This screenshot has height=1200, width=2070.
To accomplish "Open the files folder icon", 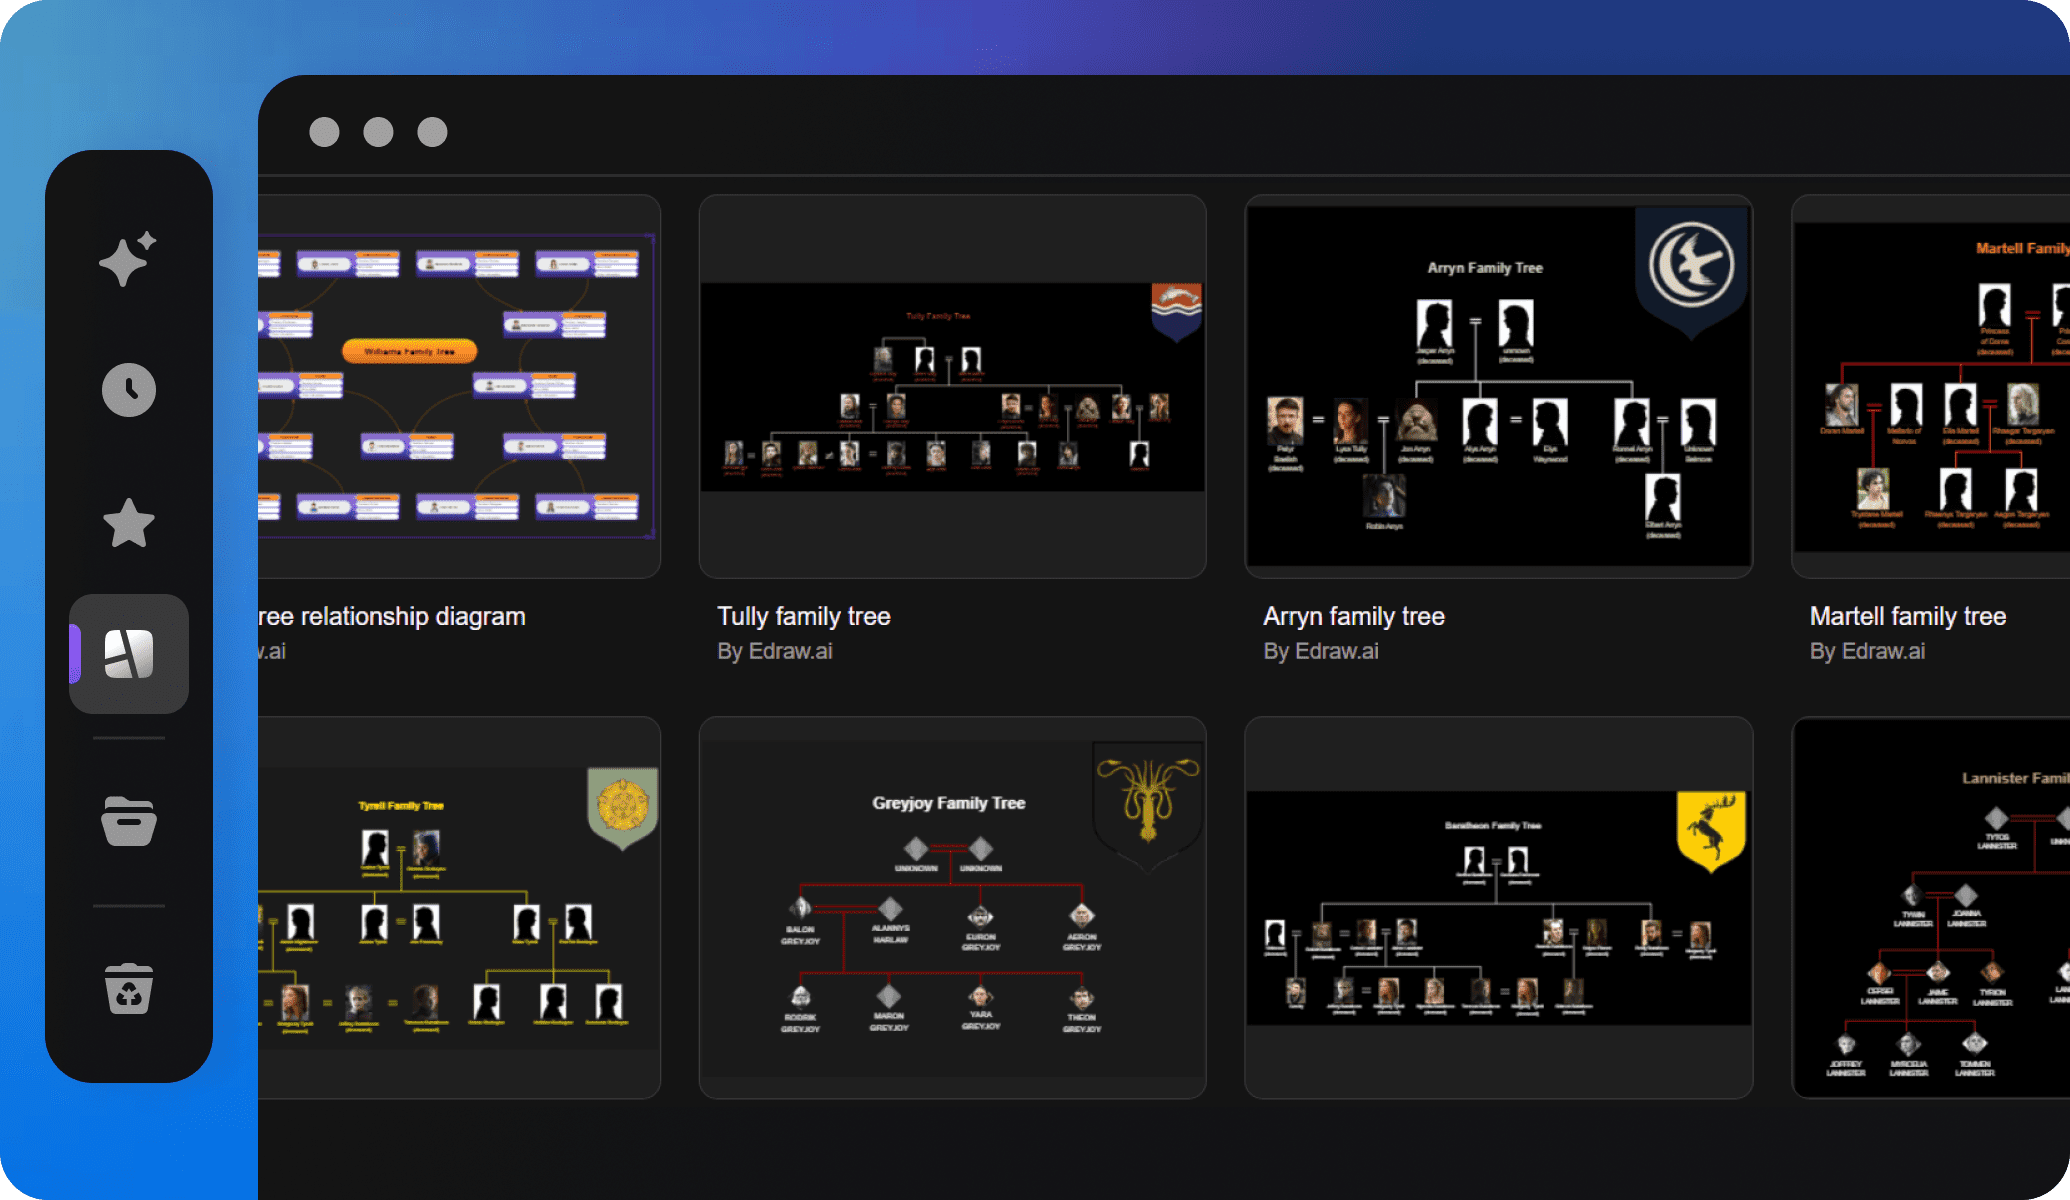I will [129, 822].
